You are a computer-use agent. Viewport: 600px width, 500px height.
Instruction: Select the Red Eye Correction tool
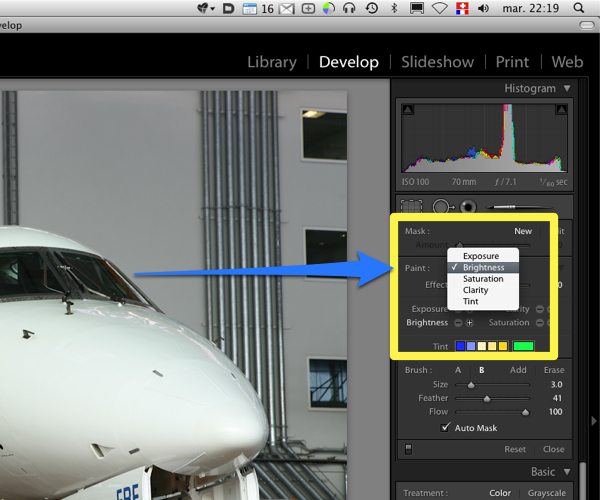(468, 207)
